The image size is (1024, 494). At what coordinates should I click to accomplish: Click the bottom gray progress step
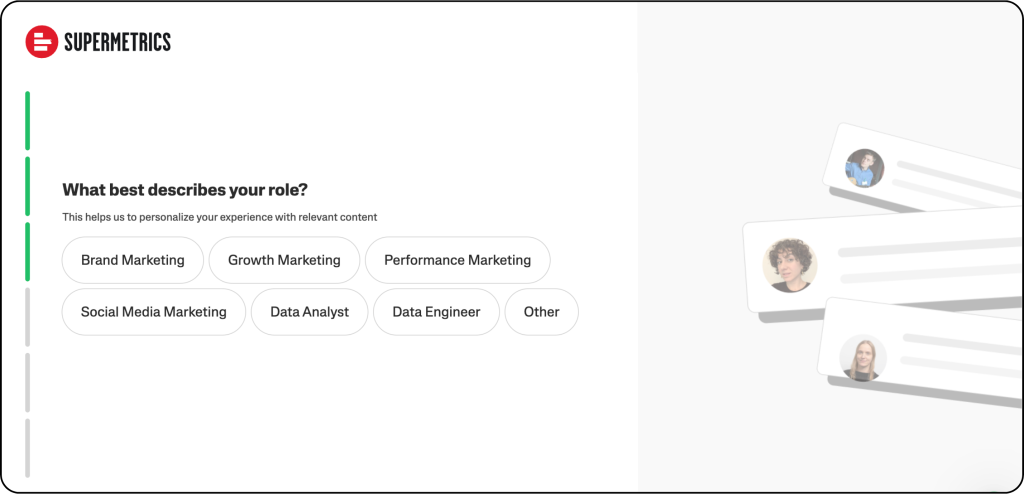click(x=28, y=448)
